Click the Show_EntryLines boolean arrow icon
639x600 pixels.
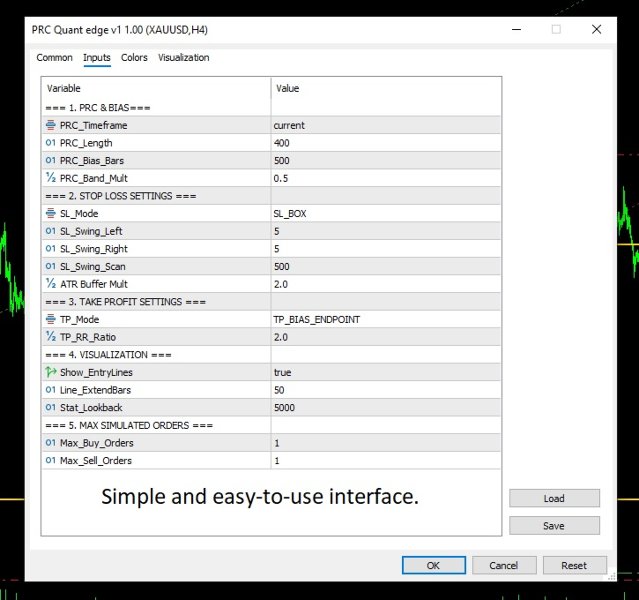pos(50,372)
